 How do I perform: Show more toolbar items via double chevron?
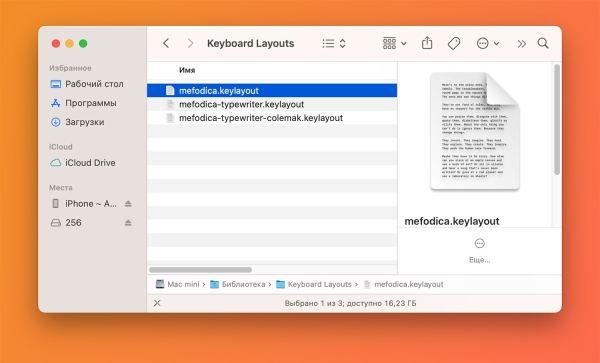(x=522, y=44)
